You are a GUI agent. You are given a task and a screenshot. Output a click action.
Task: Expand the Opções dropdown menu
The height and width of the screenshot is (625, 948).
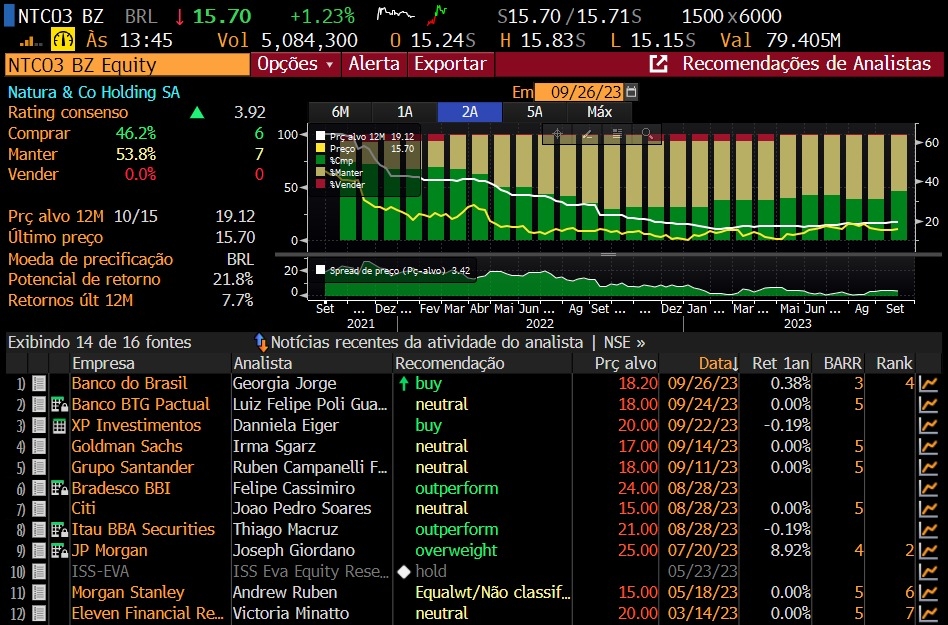pyautogui.click(x=296, y=64)
